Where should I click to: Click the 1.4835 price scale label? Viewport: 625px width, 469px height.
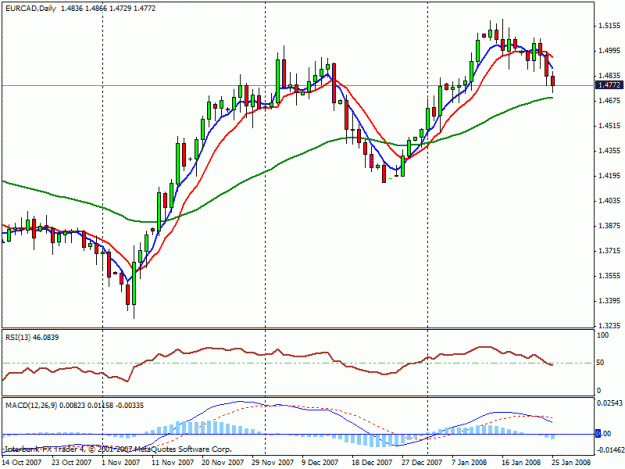click(609, 76)
